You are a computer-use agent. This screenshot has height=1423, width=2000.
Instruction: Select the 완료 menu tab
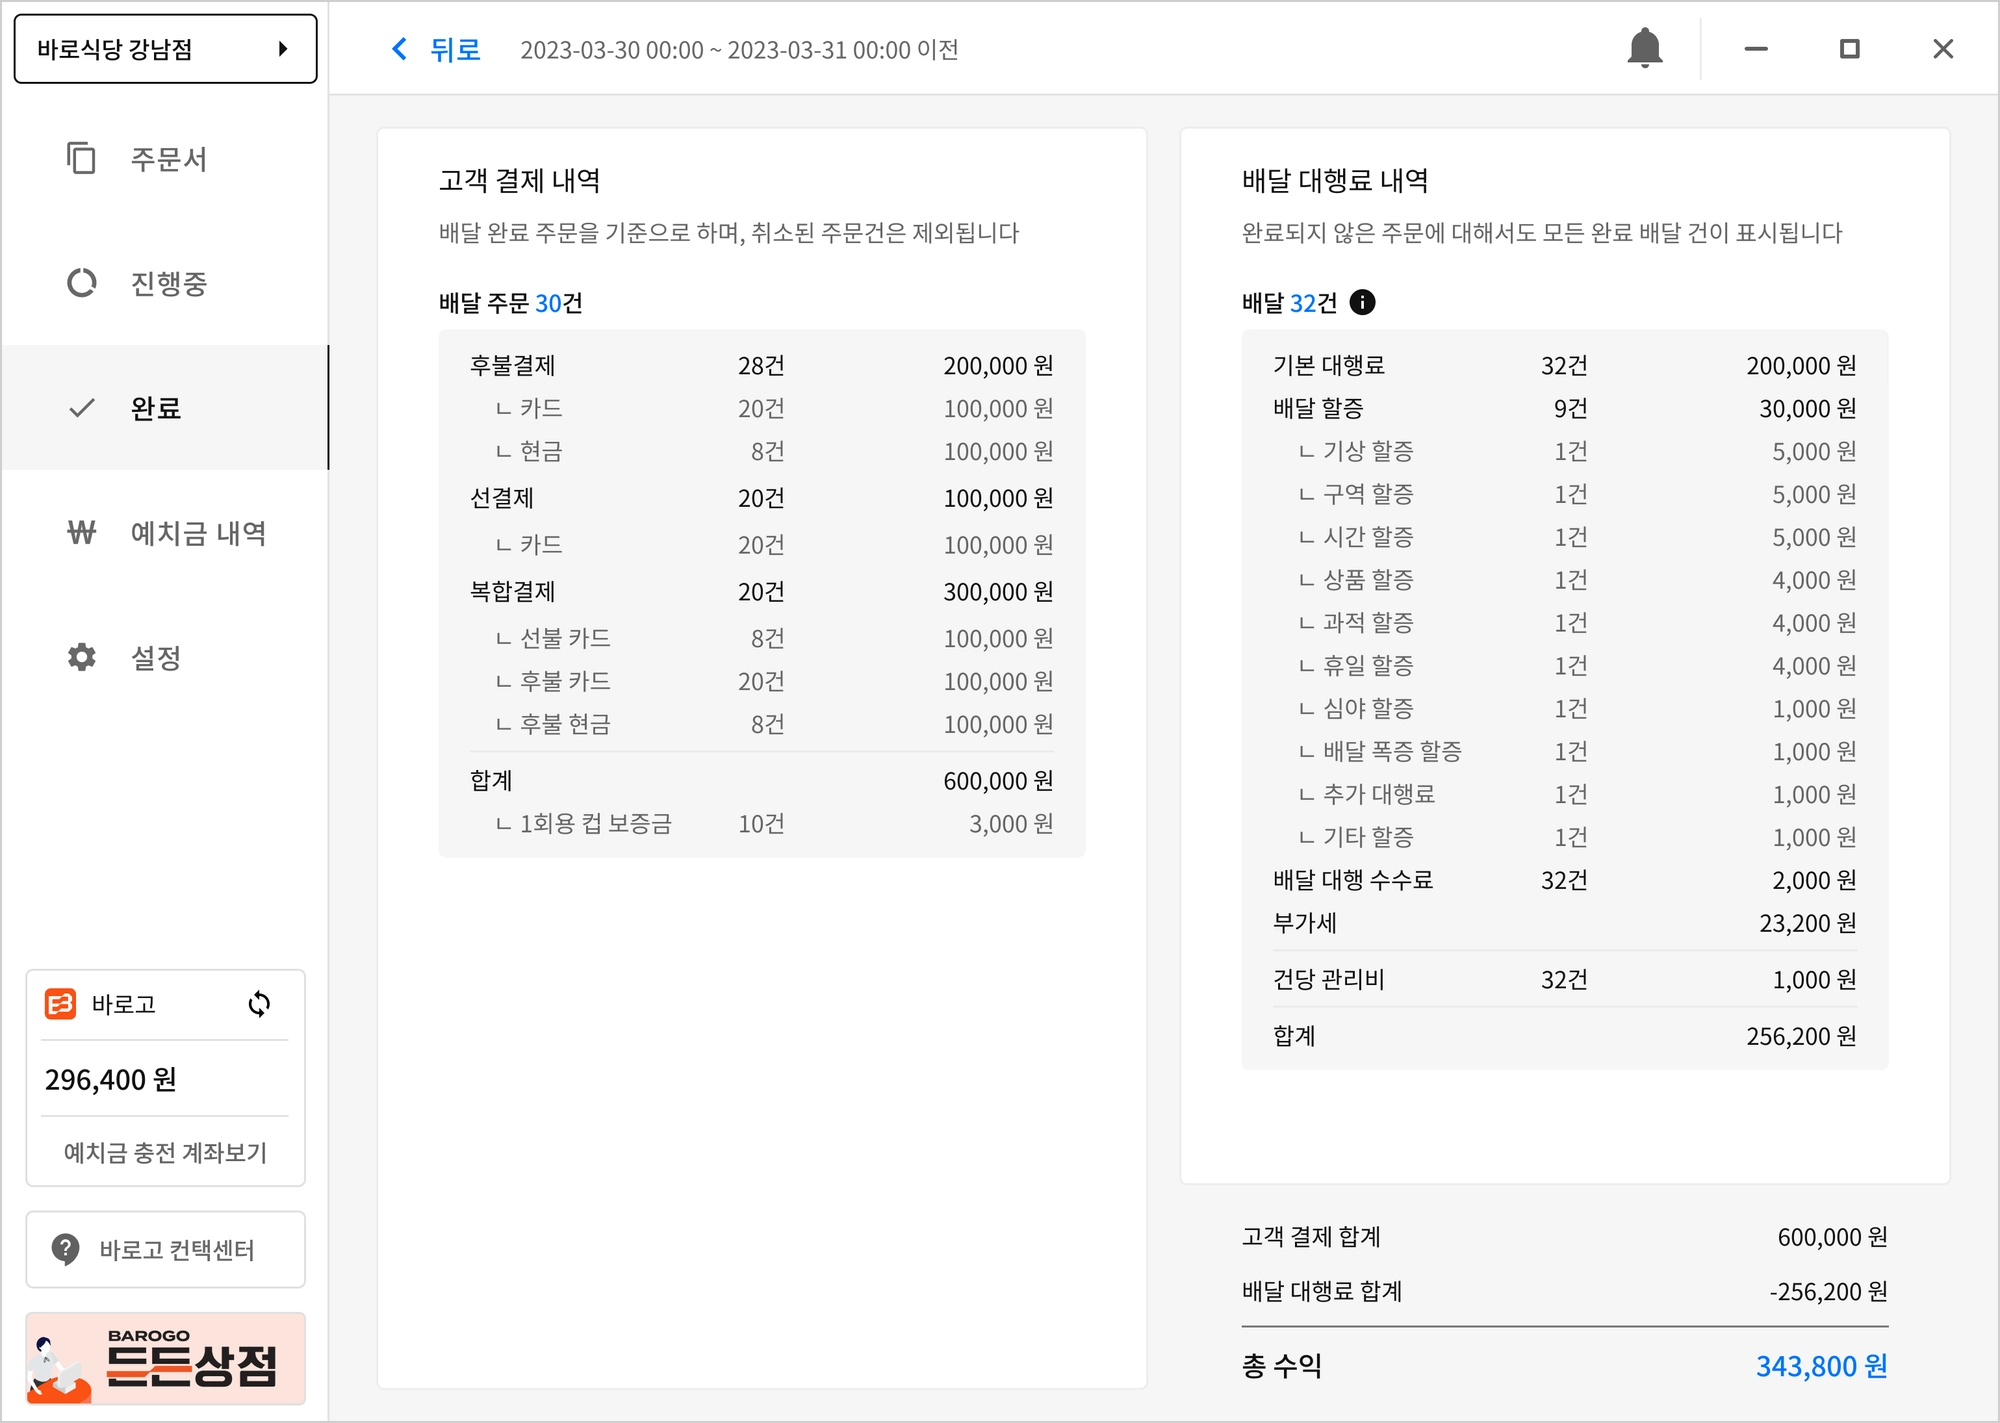pyautogui.click(x=156, y=408)
